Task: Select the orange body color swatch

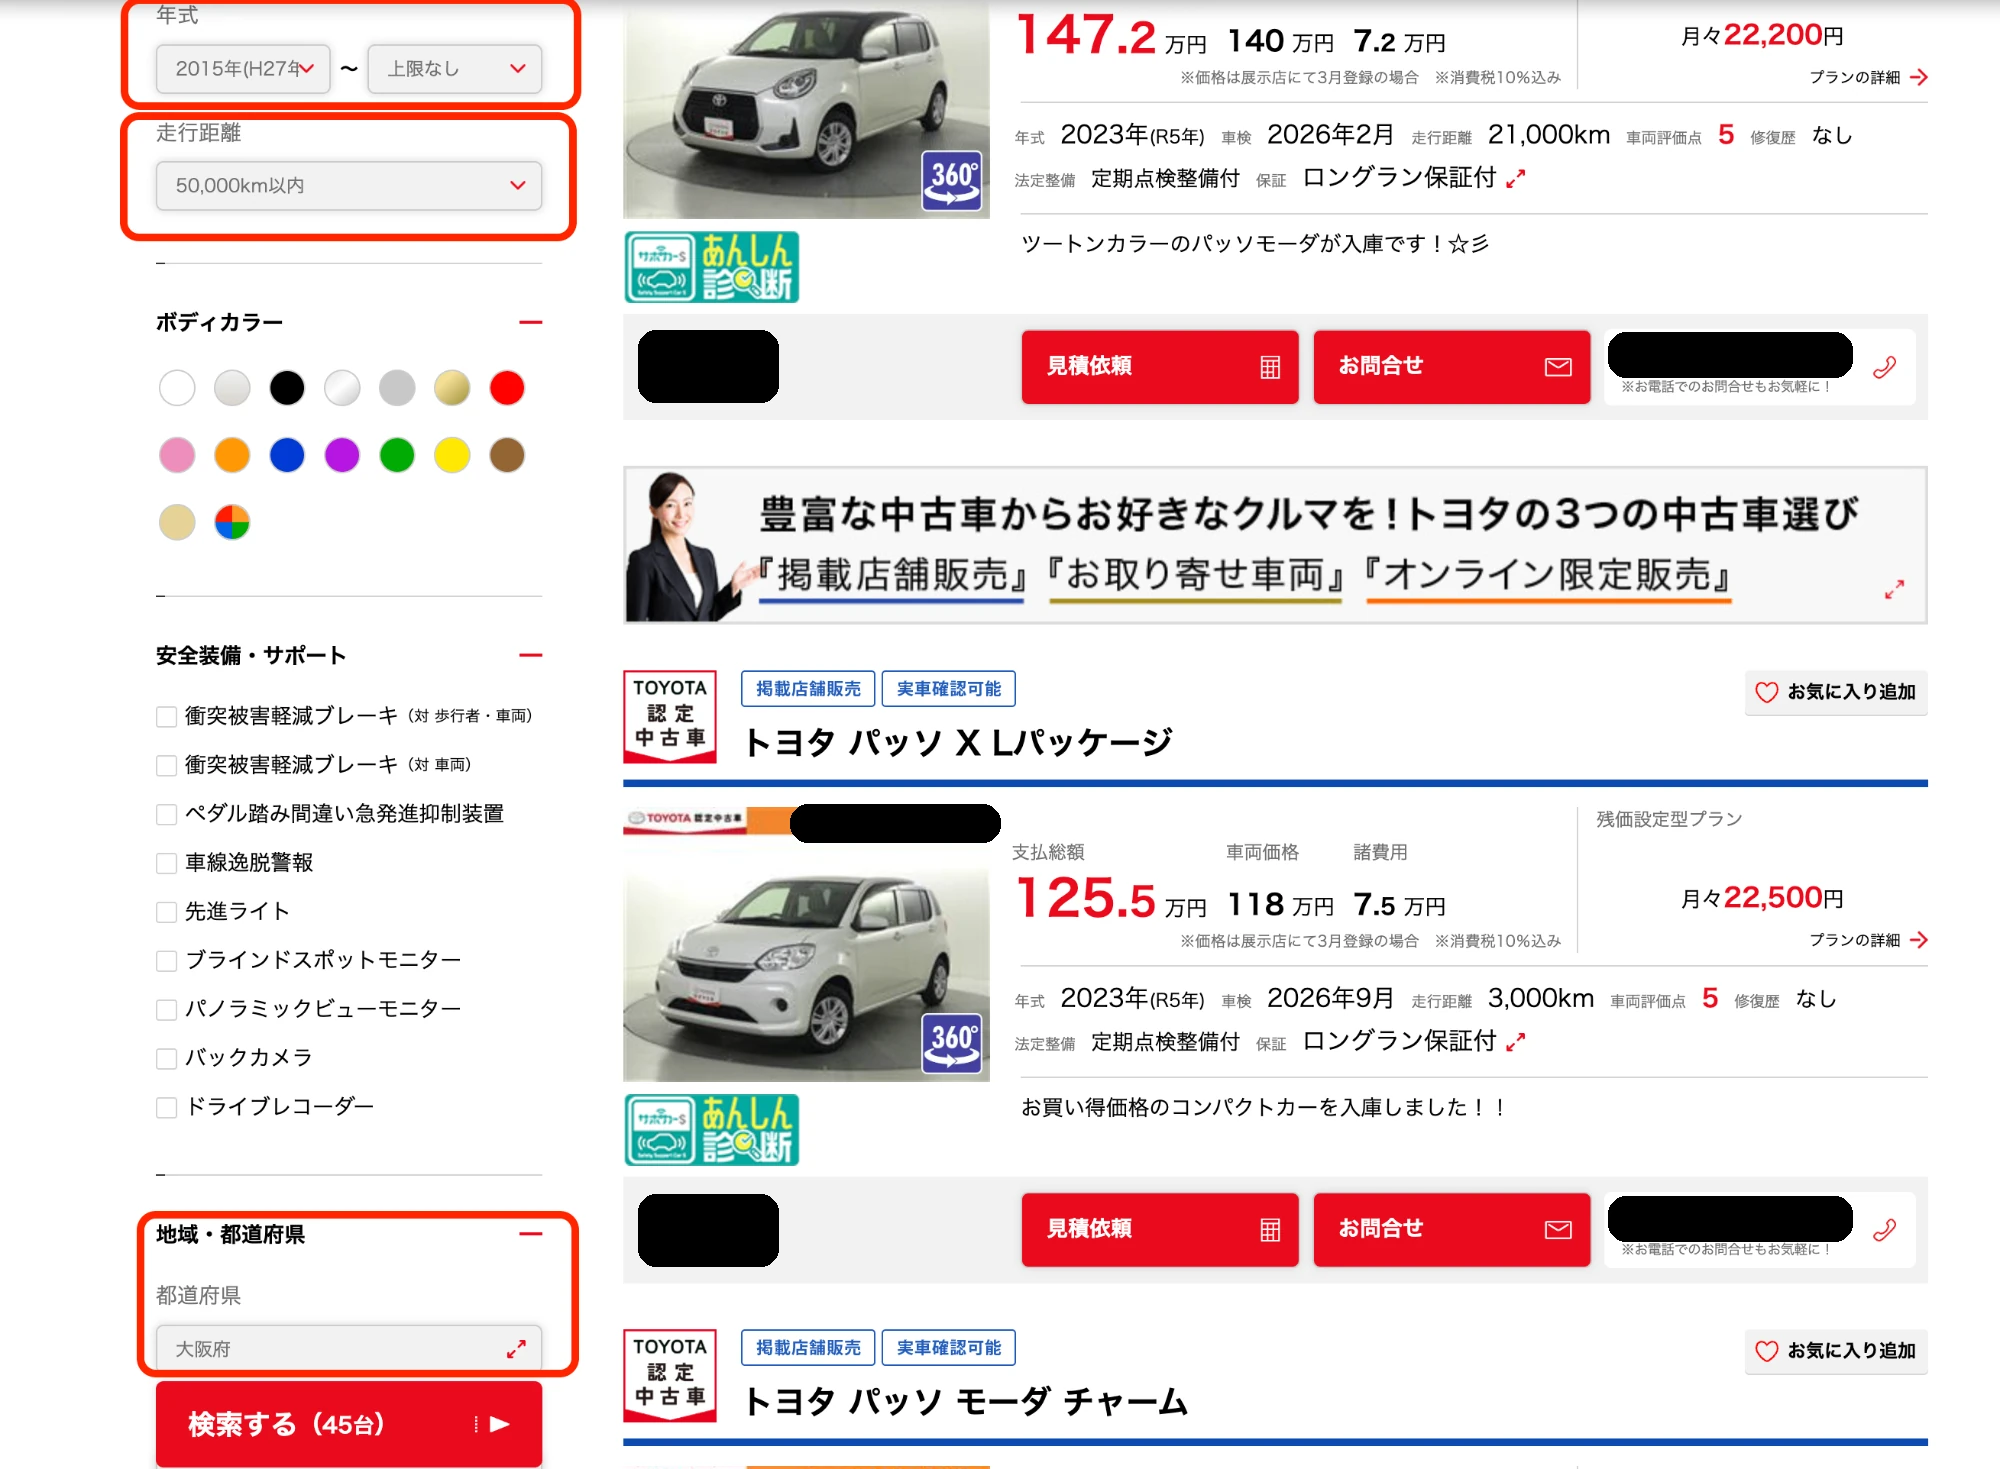Action: pyautogui.click(x=232, y=455)
